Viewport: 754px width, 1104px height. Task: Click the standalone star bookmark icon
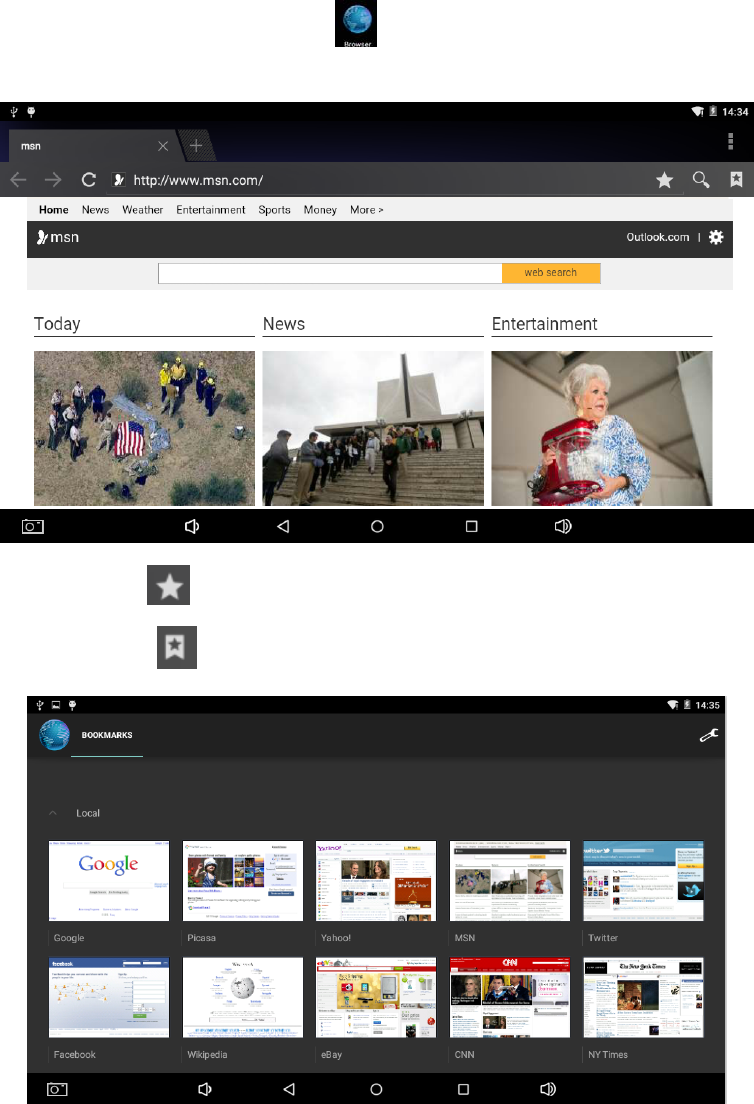pyautogui.click(x=168, y=585)
